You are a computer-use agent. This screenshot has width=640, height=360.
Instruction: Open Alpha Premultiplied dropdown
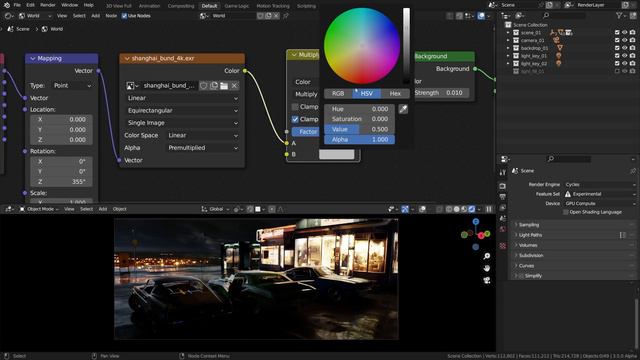coord(203,148)
